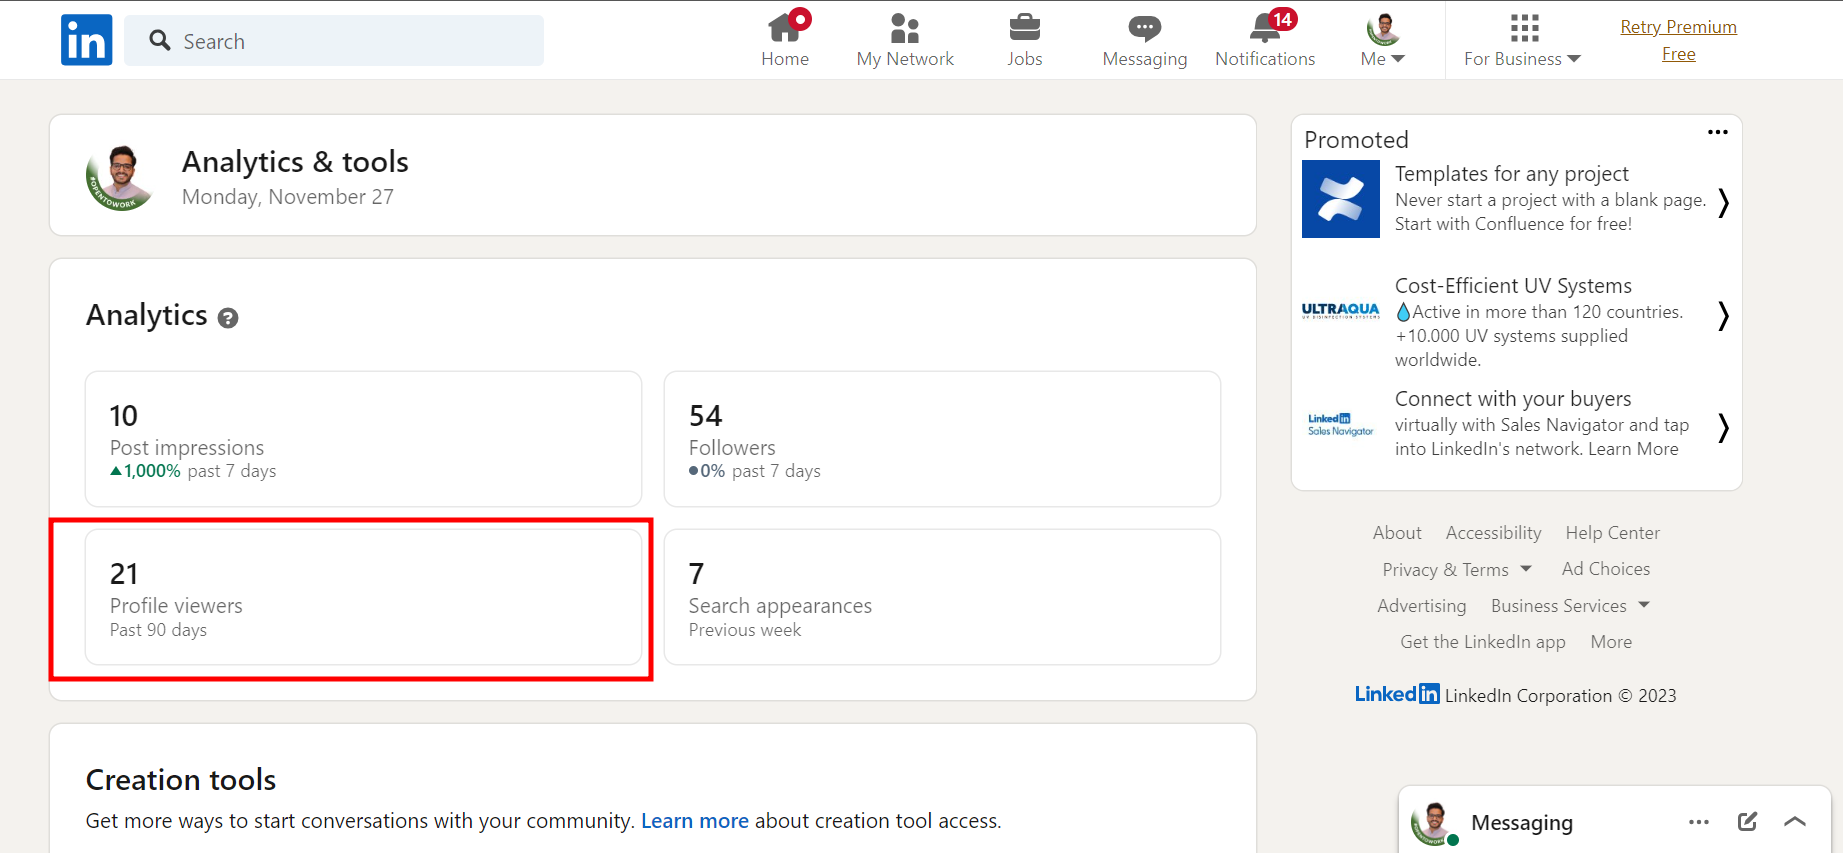The image size is (1843, 853).
Task: Expand the Me dropdown arrow
Action: [x=1398, y=59]
